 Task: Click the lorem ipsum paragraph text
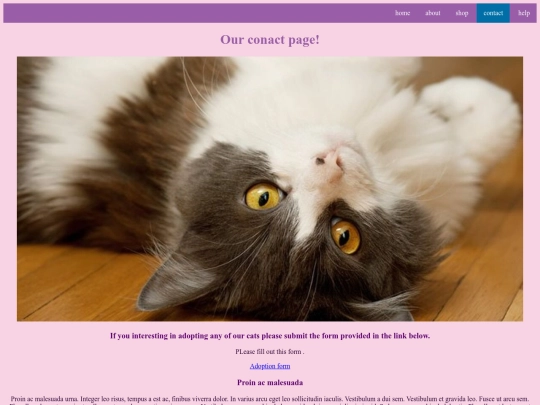[x=270, y=401]
